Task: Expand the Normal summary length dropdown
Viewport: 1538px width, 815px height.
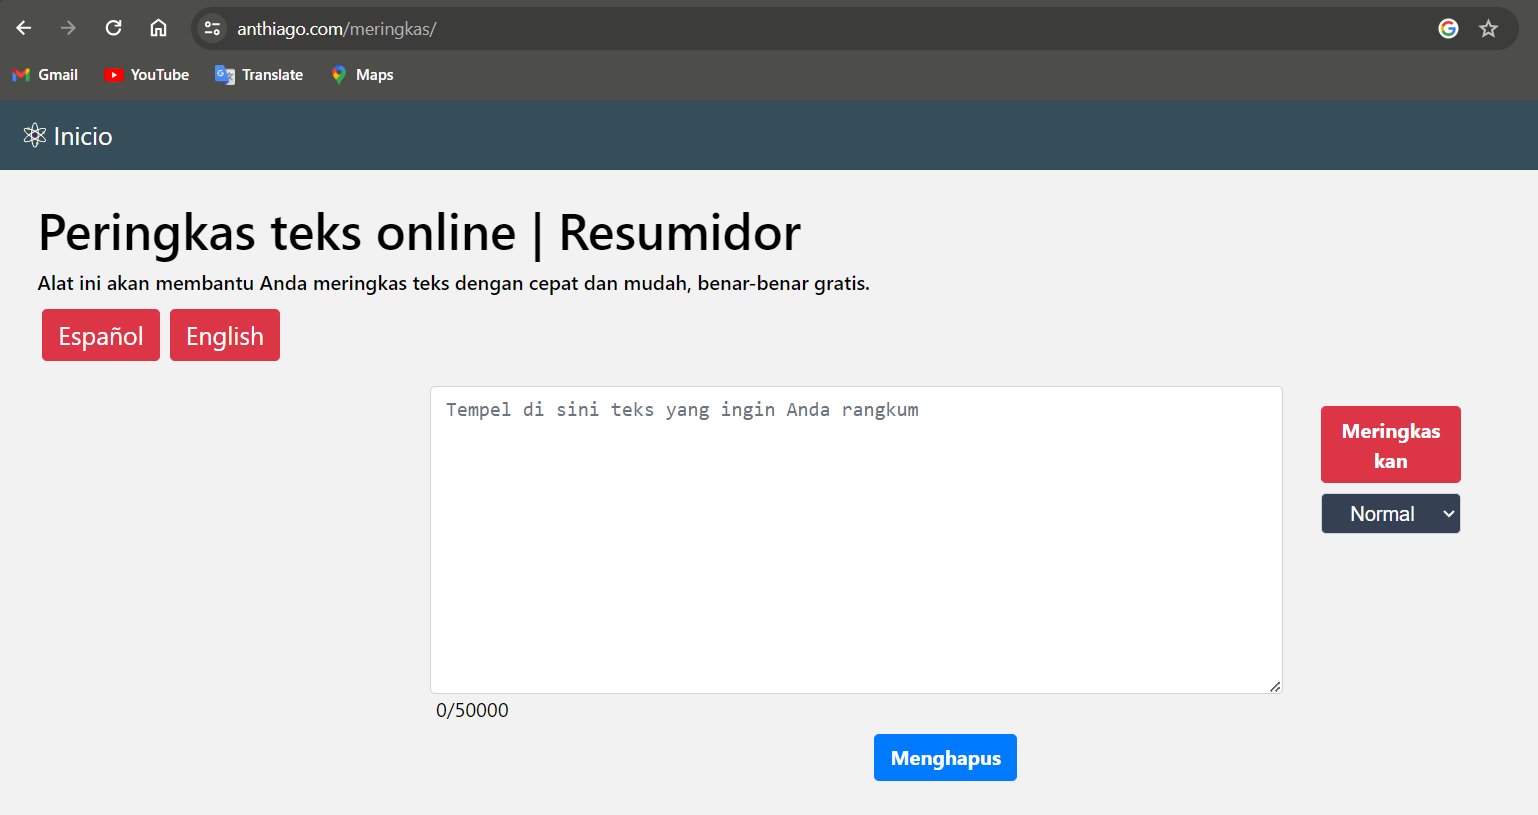Action: 1390,514
